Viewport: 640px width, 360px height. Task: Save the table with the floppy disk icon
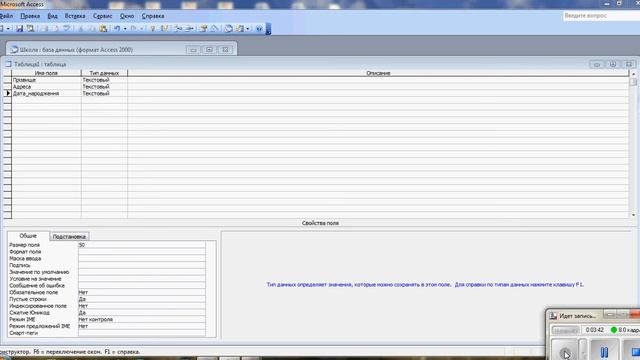19,29
